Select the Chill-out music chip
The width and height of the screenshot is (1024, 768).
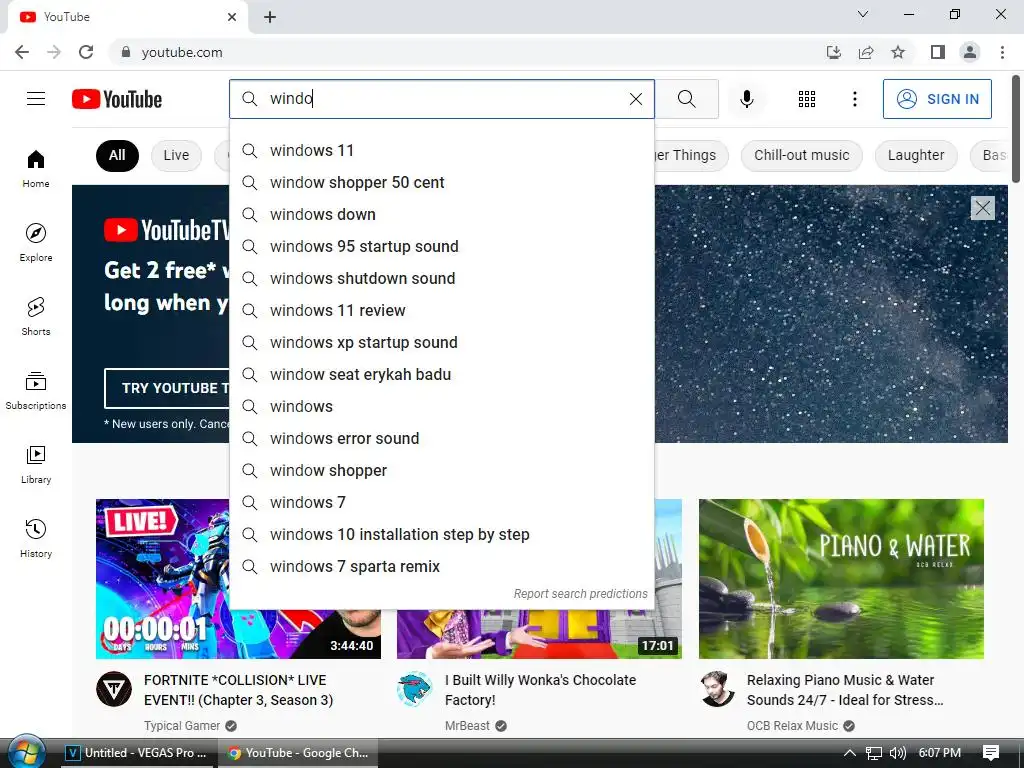(801, 155)
